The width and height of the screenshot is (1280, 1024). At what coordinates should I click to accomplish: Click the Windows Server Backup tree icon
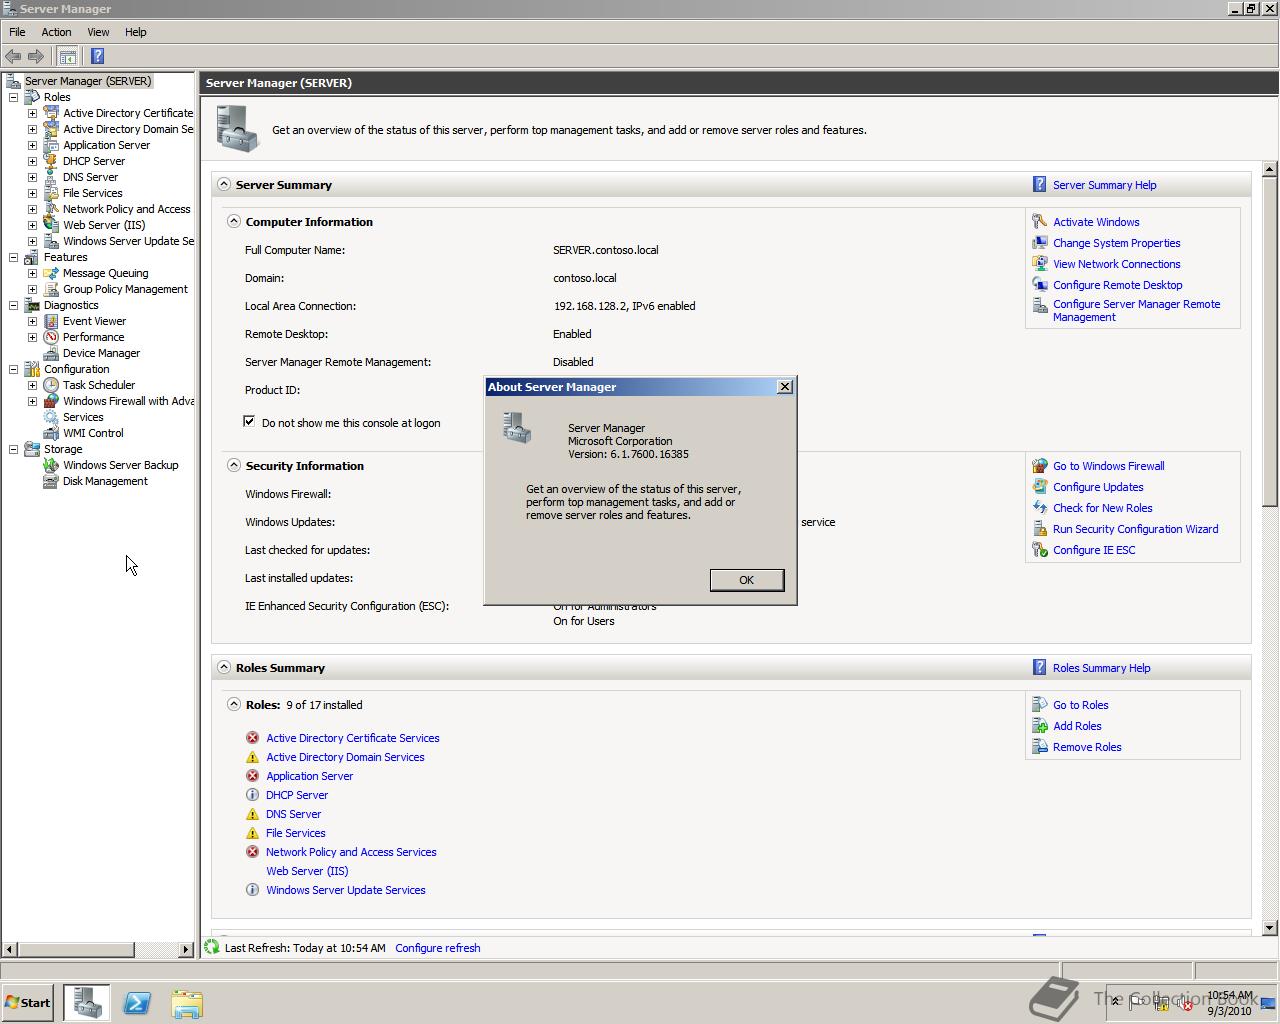coord(51,465)
